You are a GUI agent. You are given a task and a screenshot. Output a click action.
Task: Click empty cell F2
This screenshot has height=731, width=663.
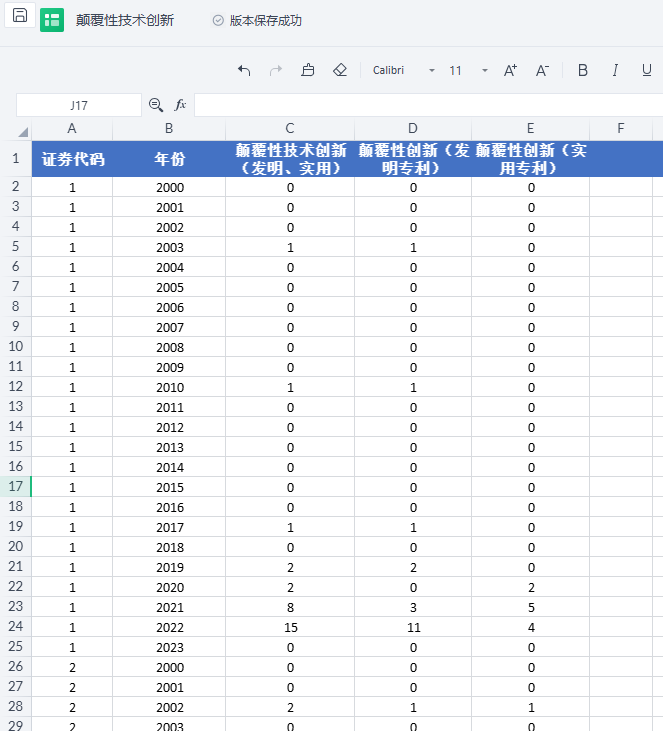coord(621,187)
